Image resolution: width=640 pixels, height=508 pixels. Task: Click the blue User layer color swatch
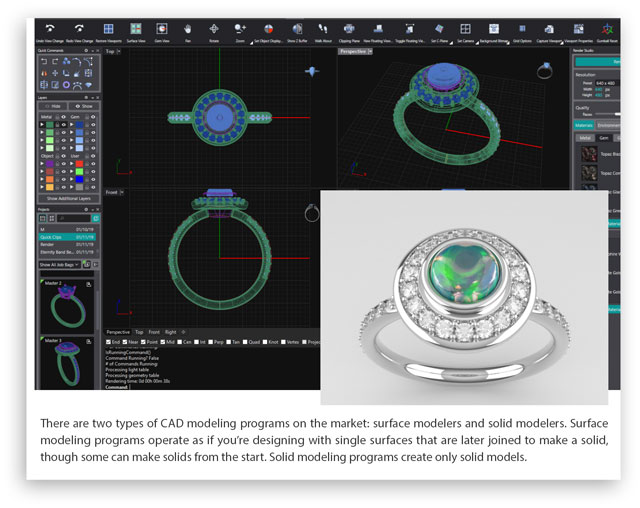click(x=79, y=180)
